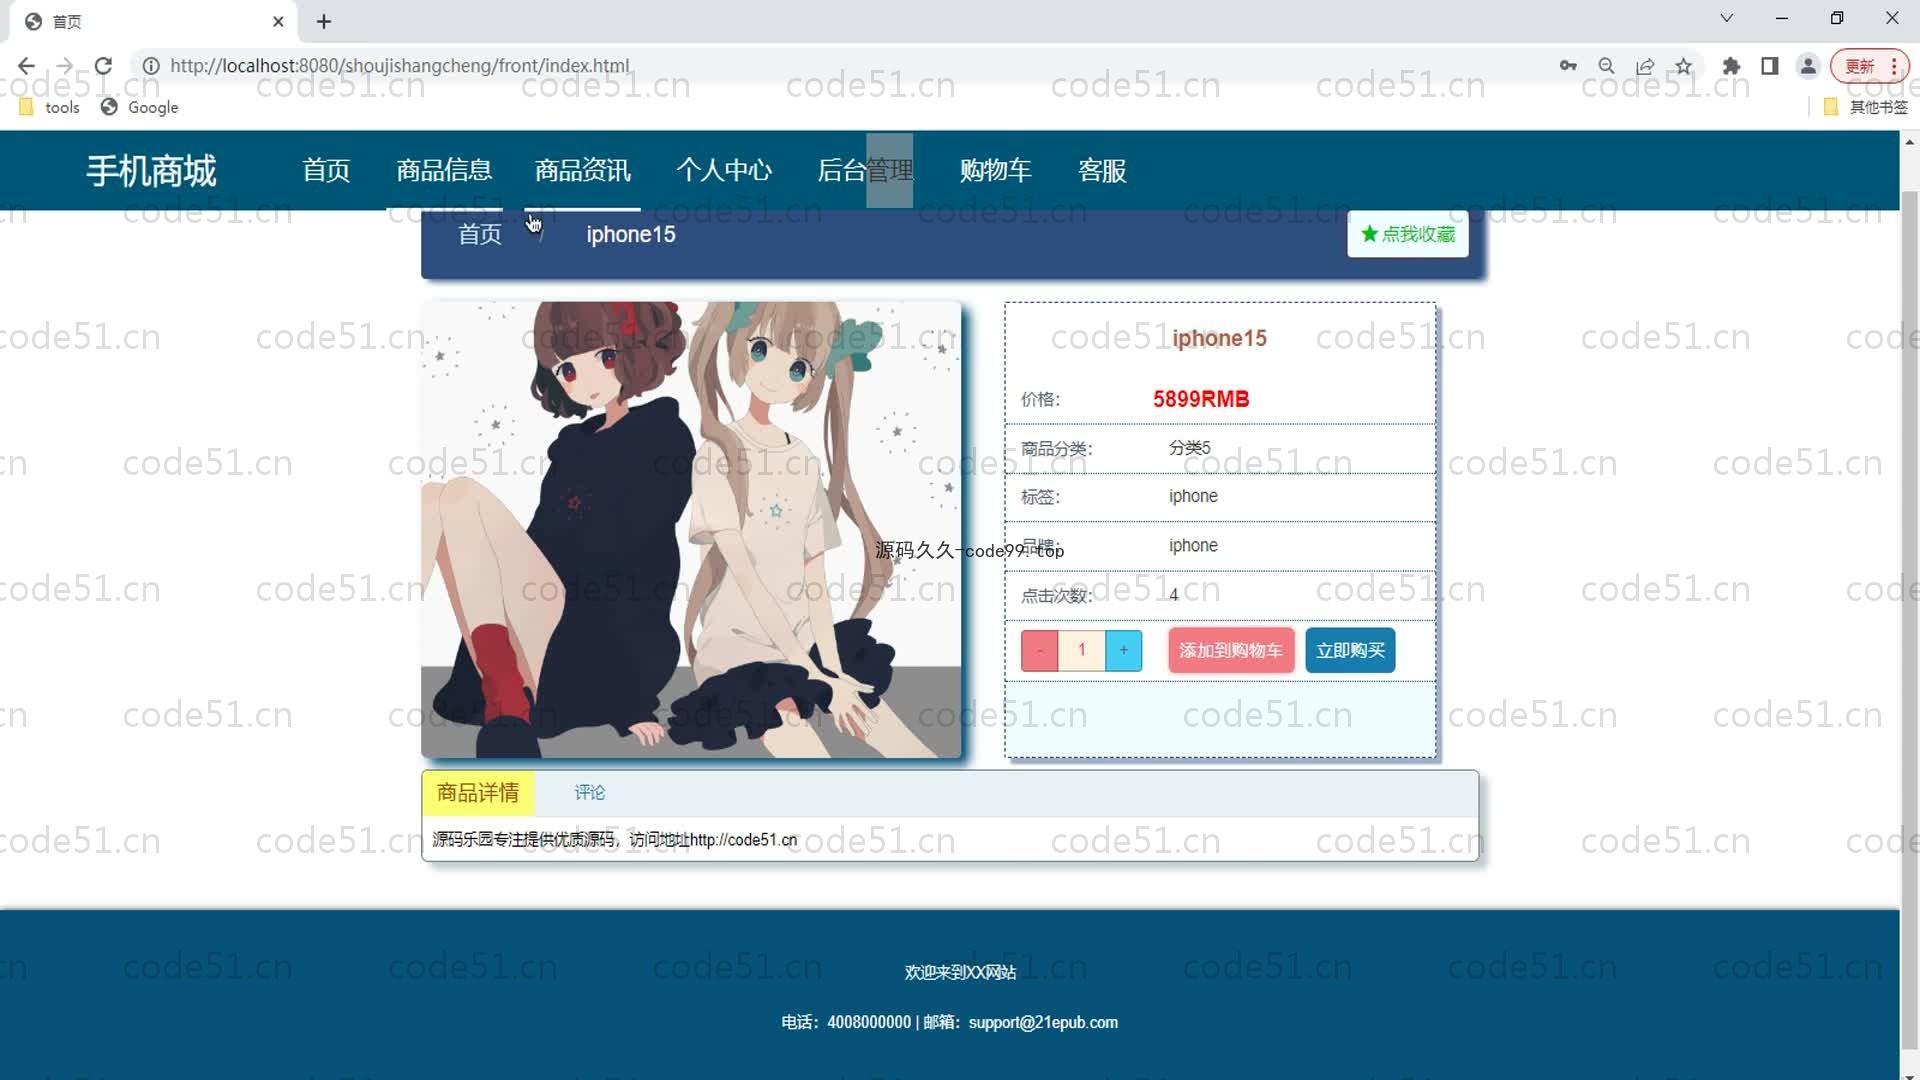View site information icon in address bar

coord(151,66)
